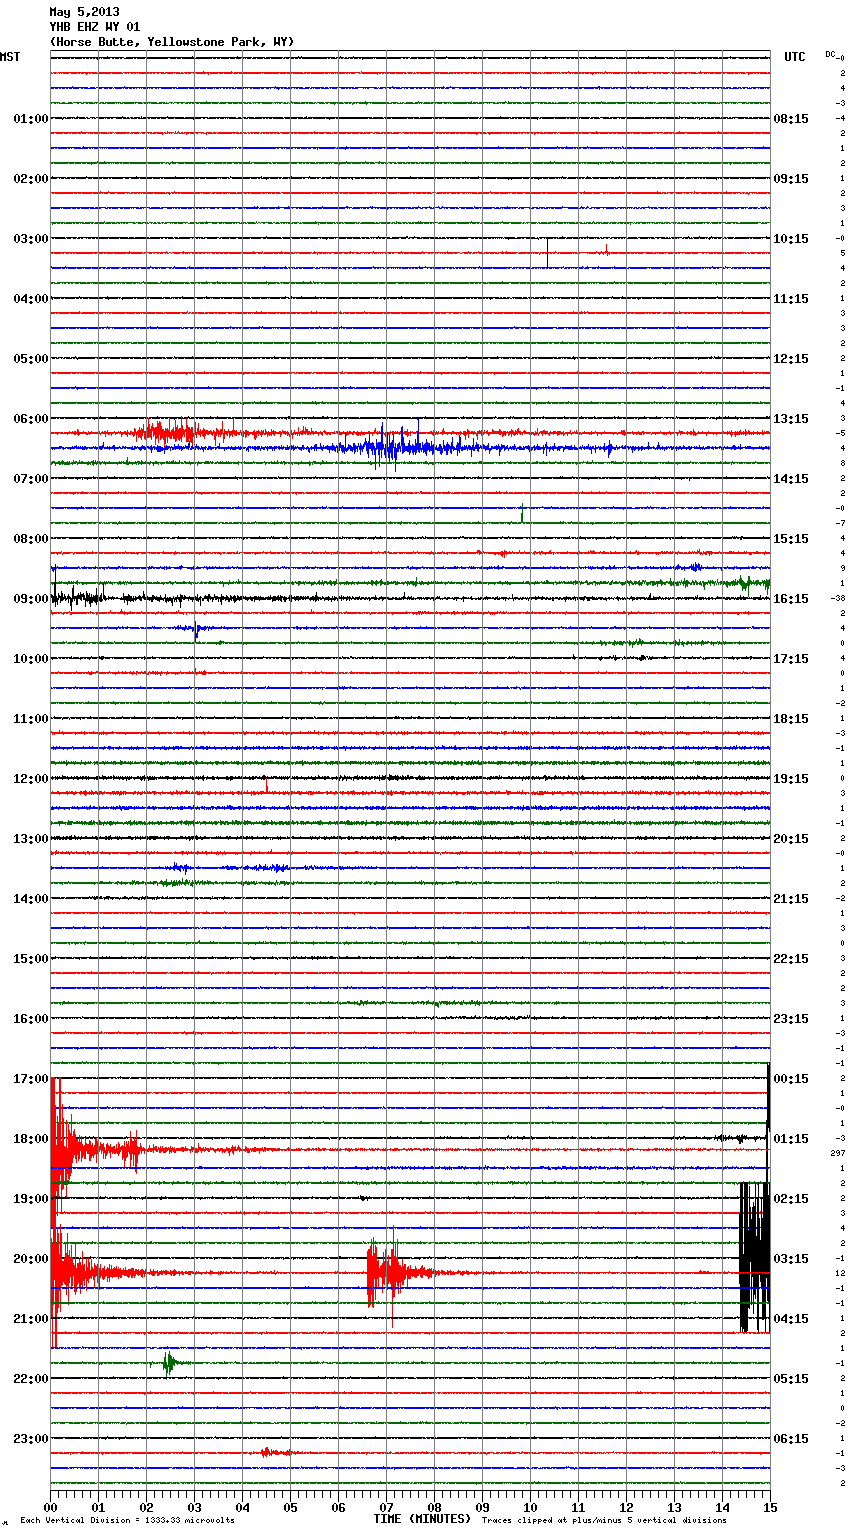The width and height of the screenshot is (850, 1534).
Task: Click the date text 'May 5,2013'
Action: (x=84, y=12)
